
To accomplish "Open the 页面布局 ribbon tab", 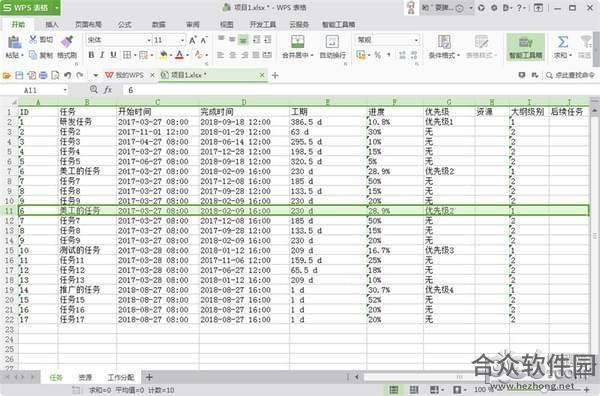I will point(88,24).
